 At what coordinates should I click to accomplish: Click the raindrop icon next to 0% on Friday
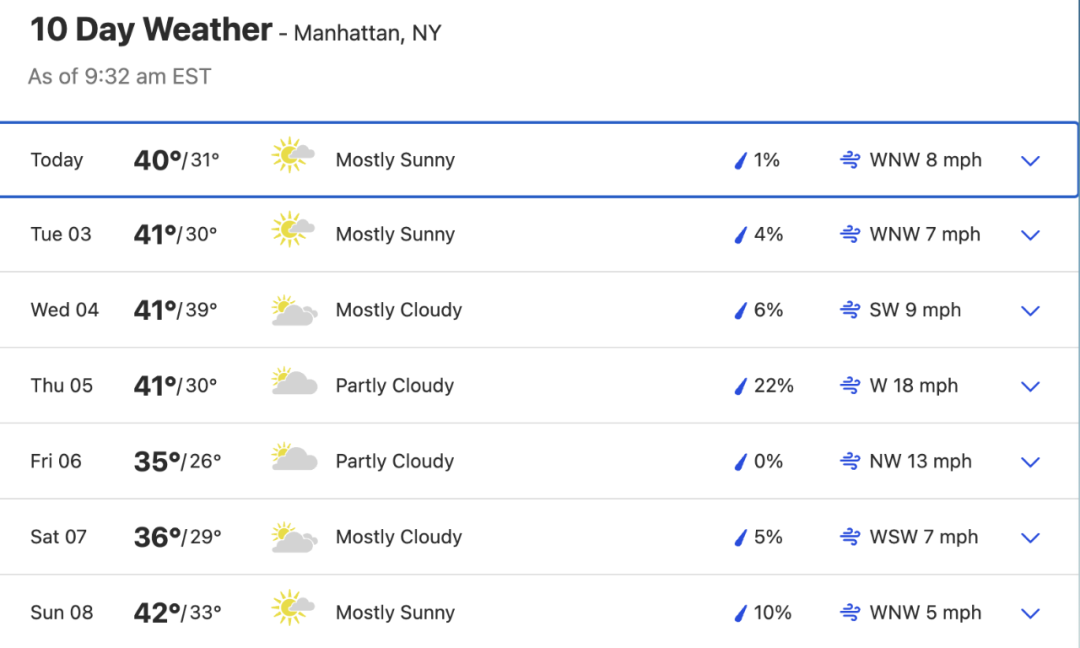point(740,462)
